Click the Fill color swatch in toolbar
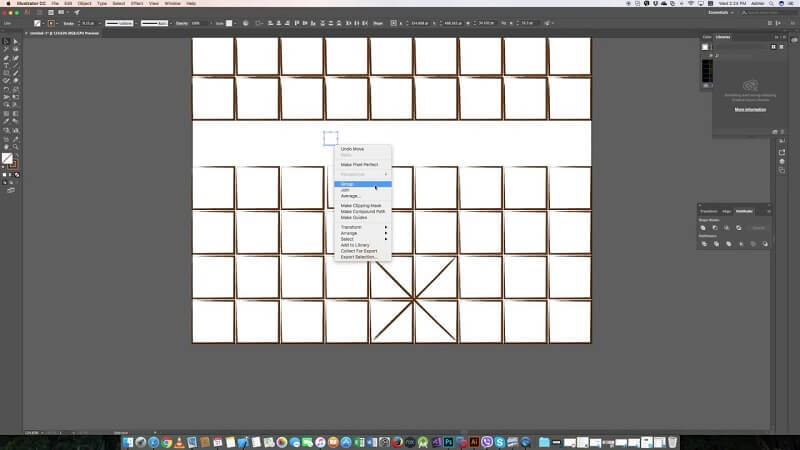 [7, 157]
